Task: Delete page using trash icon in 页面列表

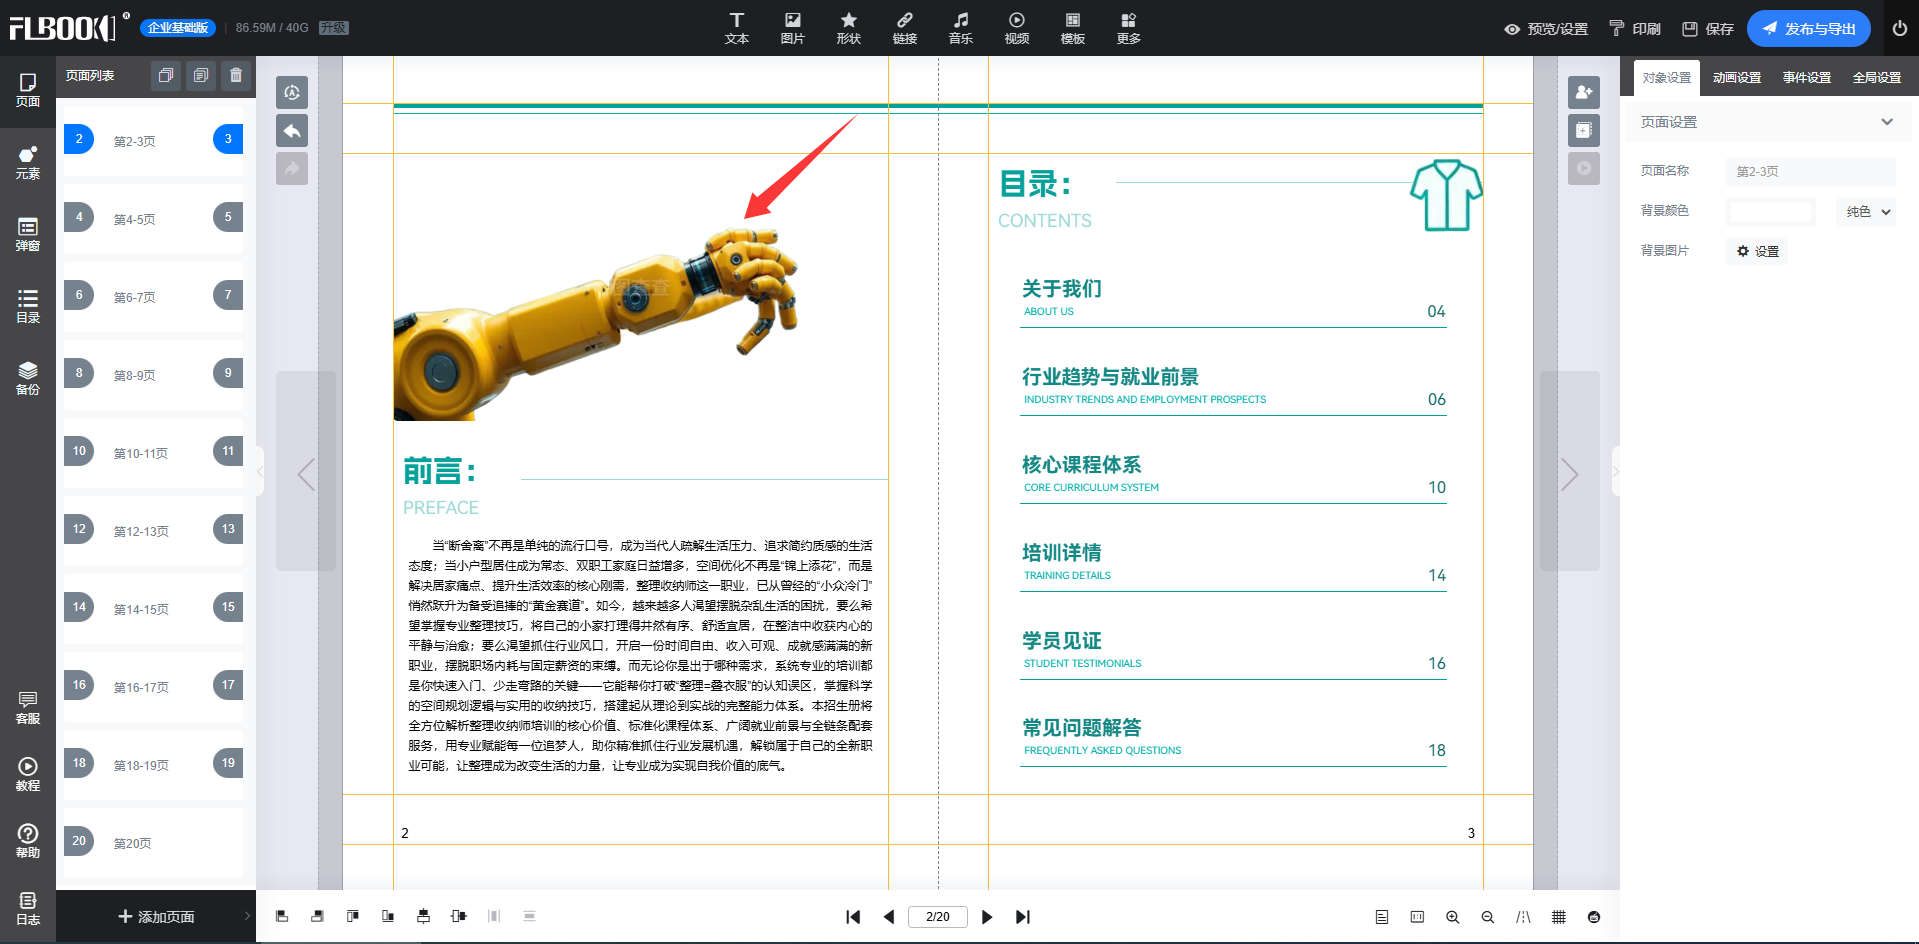Action: (236, 76)
